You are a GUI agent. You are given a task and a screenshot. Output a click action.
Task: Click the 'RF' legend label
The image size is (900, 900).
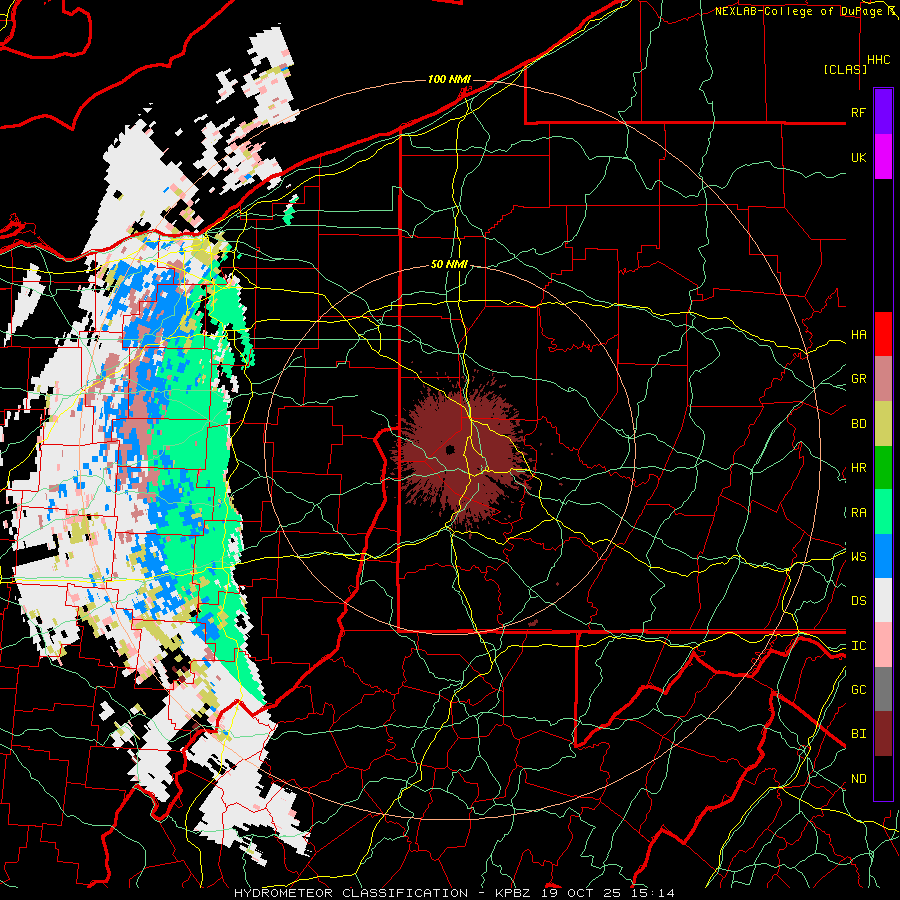[858, 112]
